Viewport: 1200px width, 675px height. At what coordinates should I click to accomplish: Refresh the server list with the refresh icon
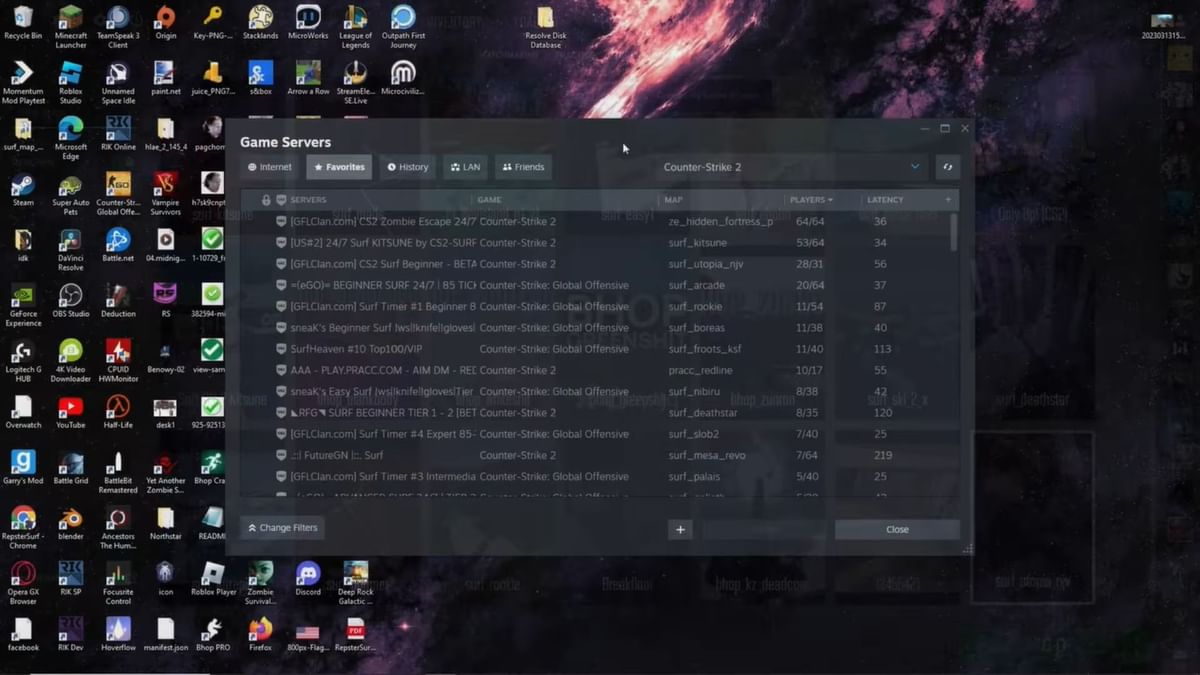pos(947,167)
